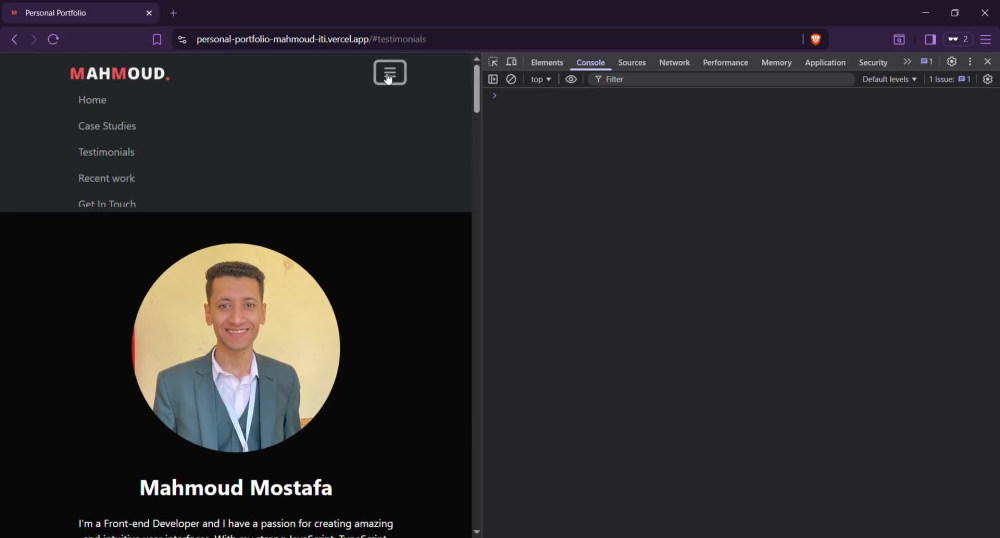Expand more DevTools tabs chevron
The height and width of the screenshot is (538, 1000).
(x=907, y=62)
